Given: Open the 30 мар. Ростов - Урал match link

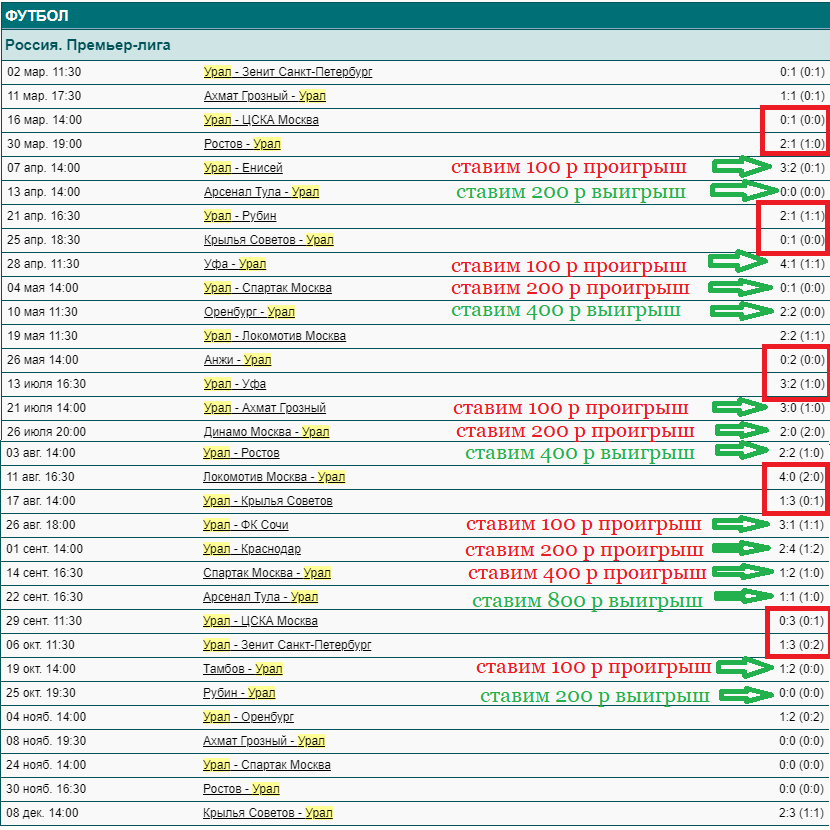Looking at the screenshot, I should pyautogui.click(x=242, y=144).
